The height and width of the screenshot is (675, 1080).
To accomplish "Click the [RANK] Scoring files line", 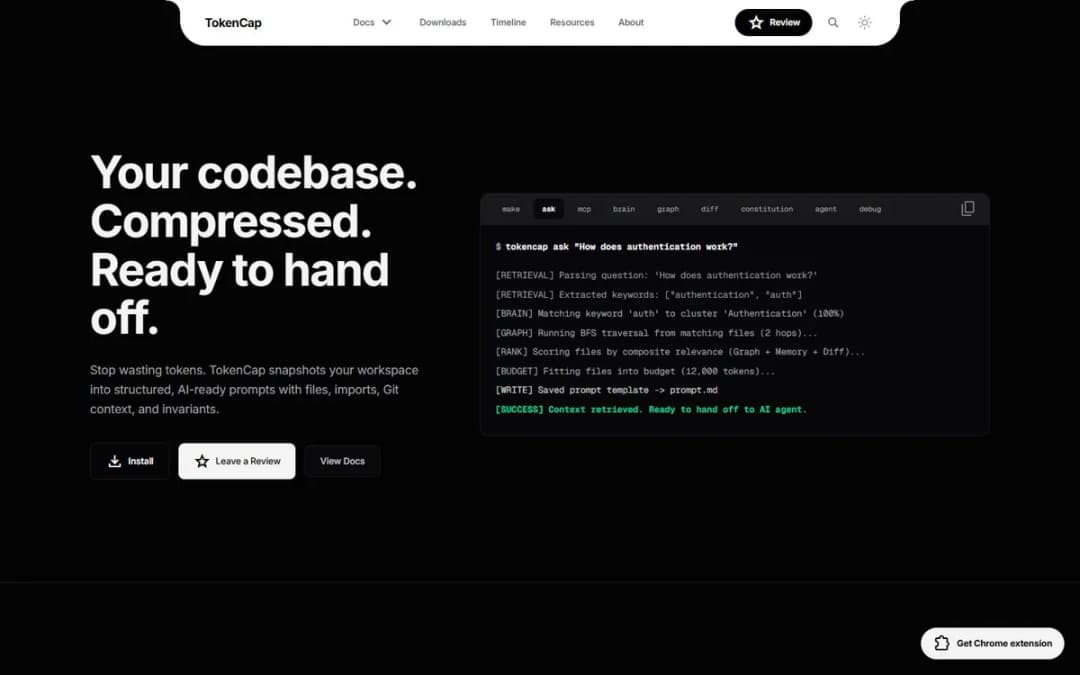I will (680, 352).
